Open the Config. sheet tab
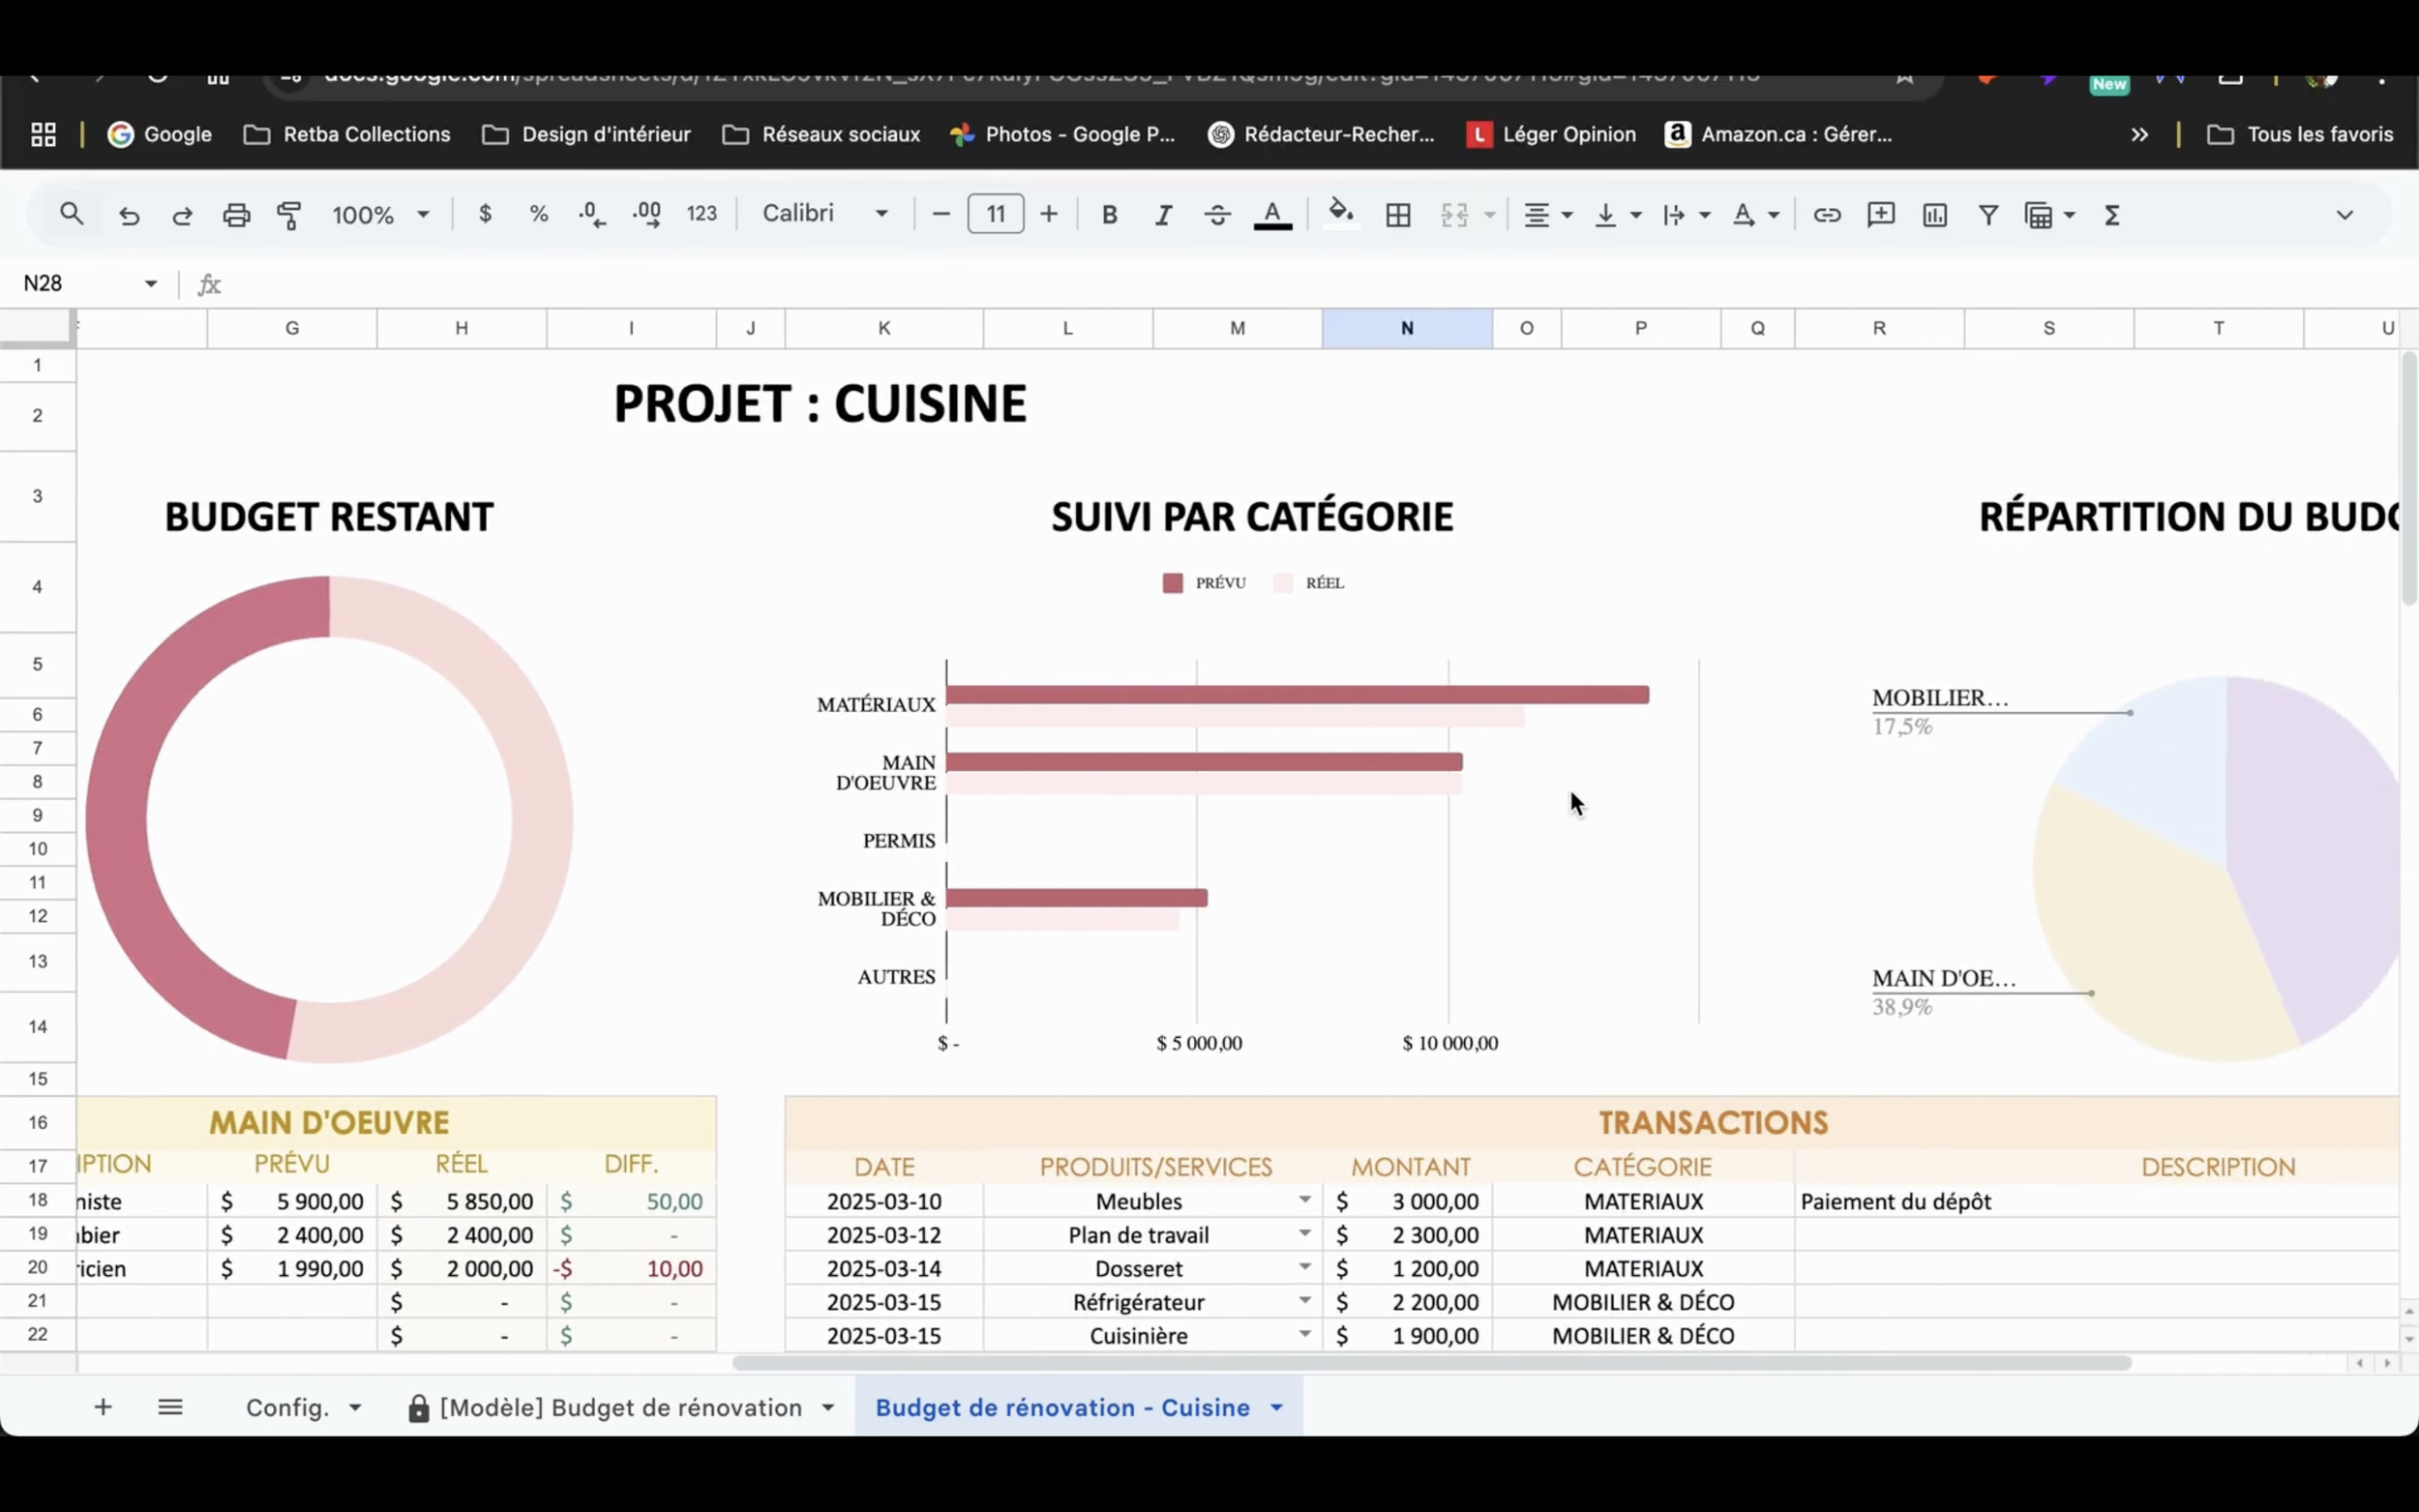 (287, 1407)
